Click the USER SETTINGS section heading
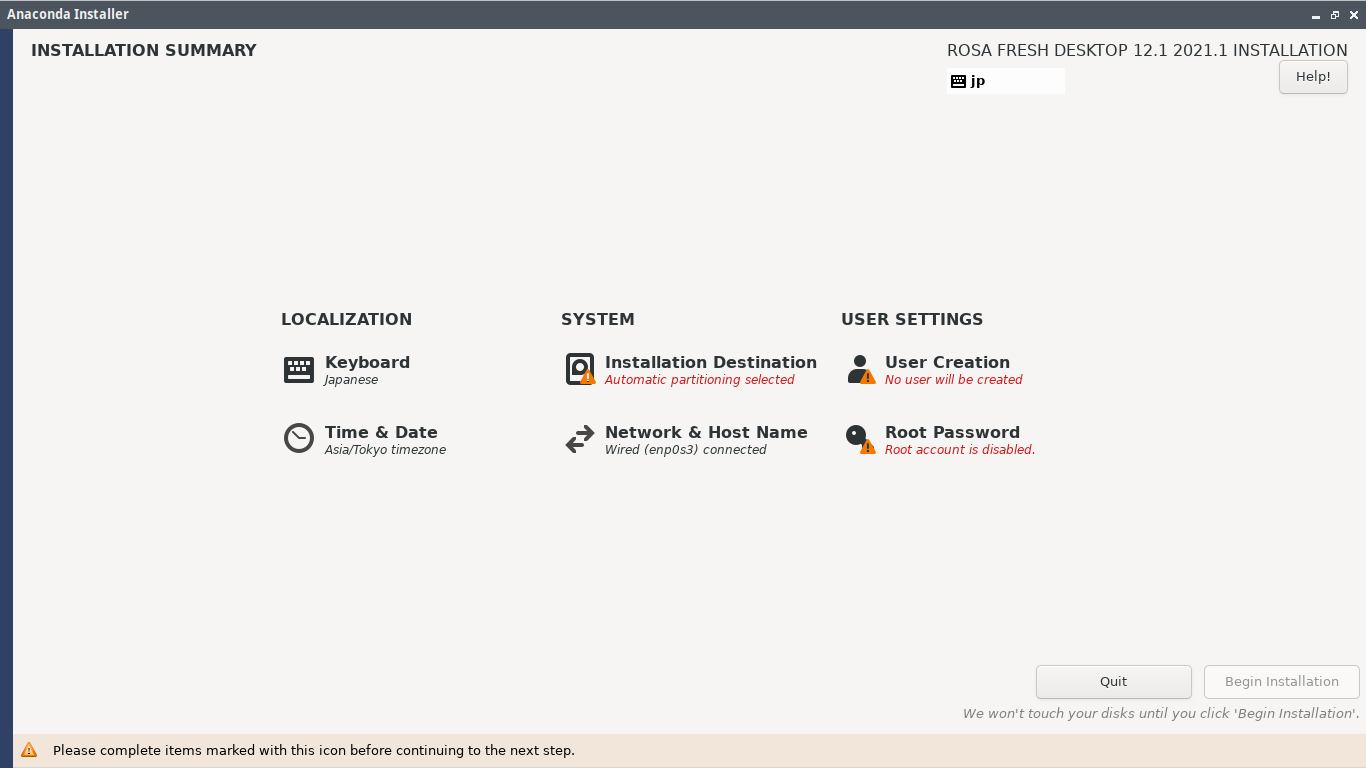1366x768 pixels. pyautogui.click(x=912, y=320)
